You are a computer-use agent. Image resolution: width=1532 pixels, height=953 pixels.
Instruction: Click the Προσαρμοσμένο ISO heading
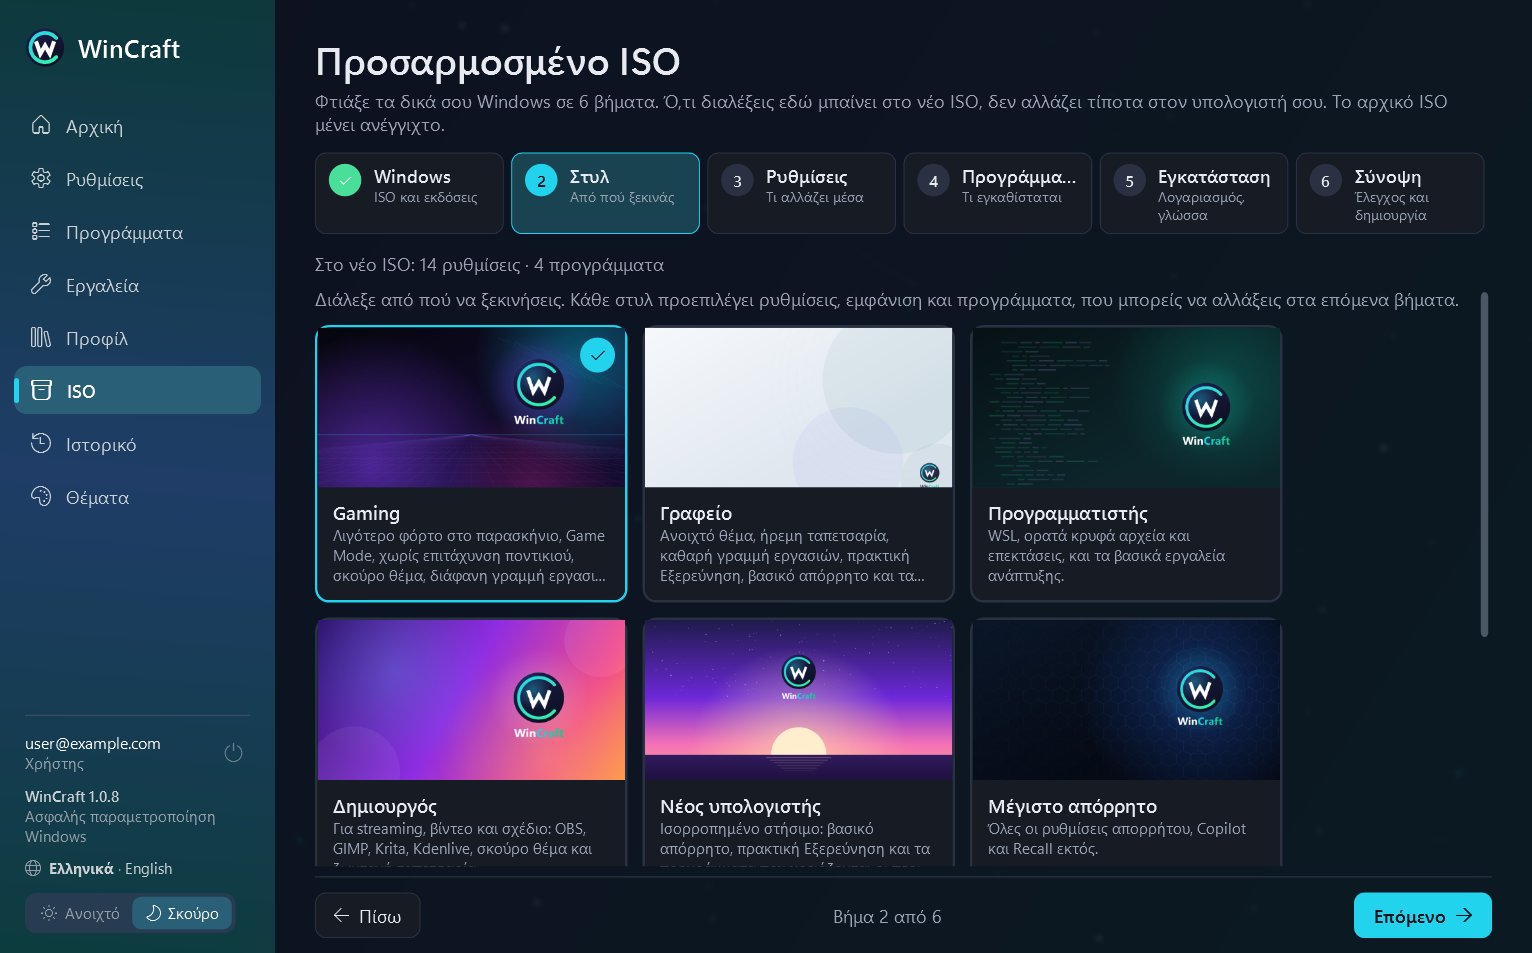point(498,62)
